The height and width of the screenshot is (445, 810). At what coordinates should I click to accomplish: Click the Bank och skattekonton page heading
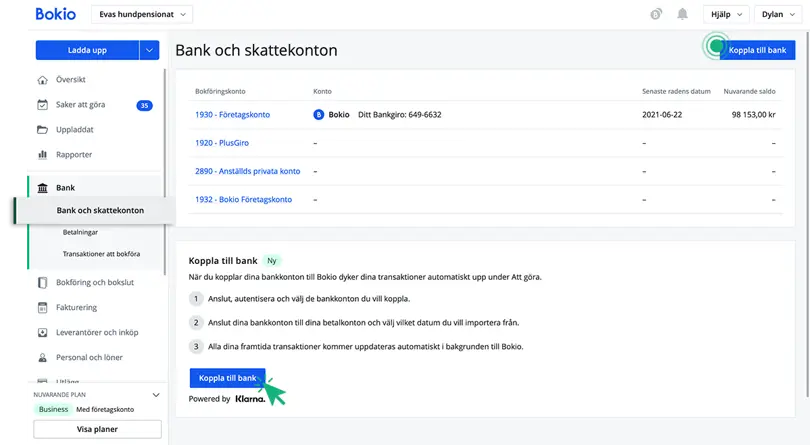(x=256, y=50)
